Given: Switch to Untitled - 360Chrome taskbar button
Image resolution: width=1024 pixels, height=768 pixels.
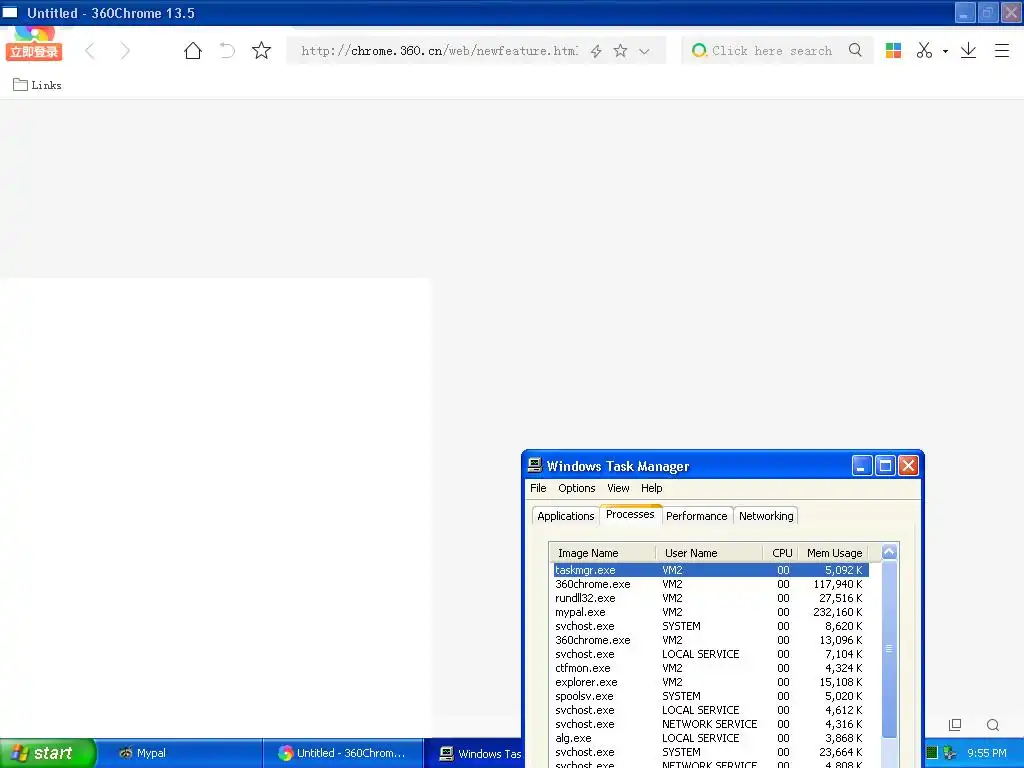Looking at the screenshot, I should (x=344, y=753).
